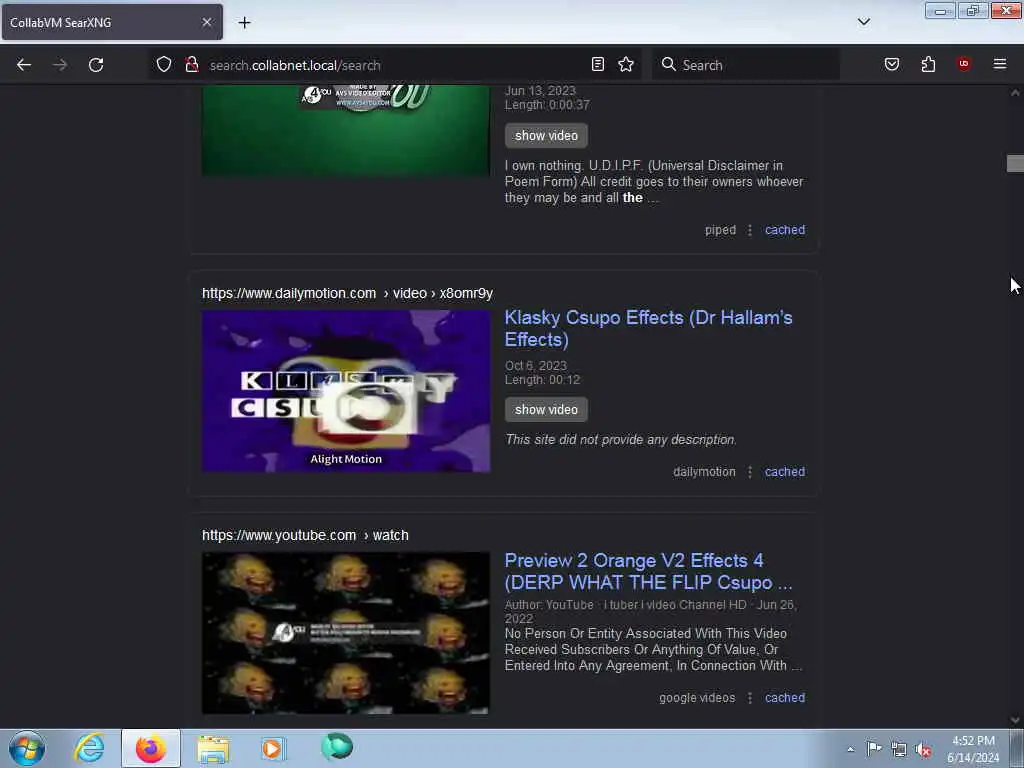
Task: Open cached link of the dailymotion result
Action: point(785,472)
